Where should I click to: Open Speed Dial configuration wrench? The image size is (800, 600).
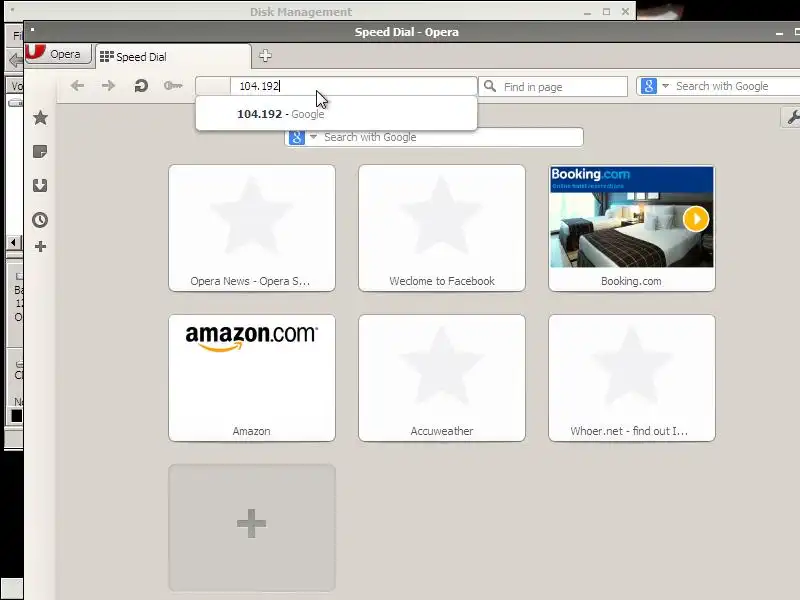[x=793, y=118]
